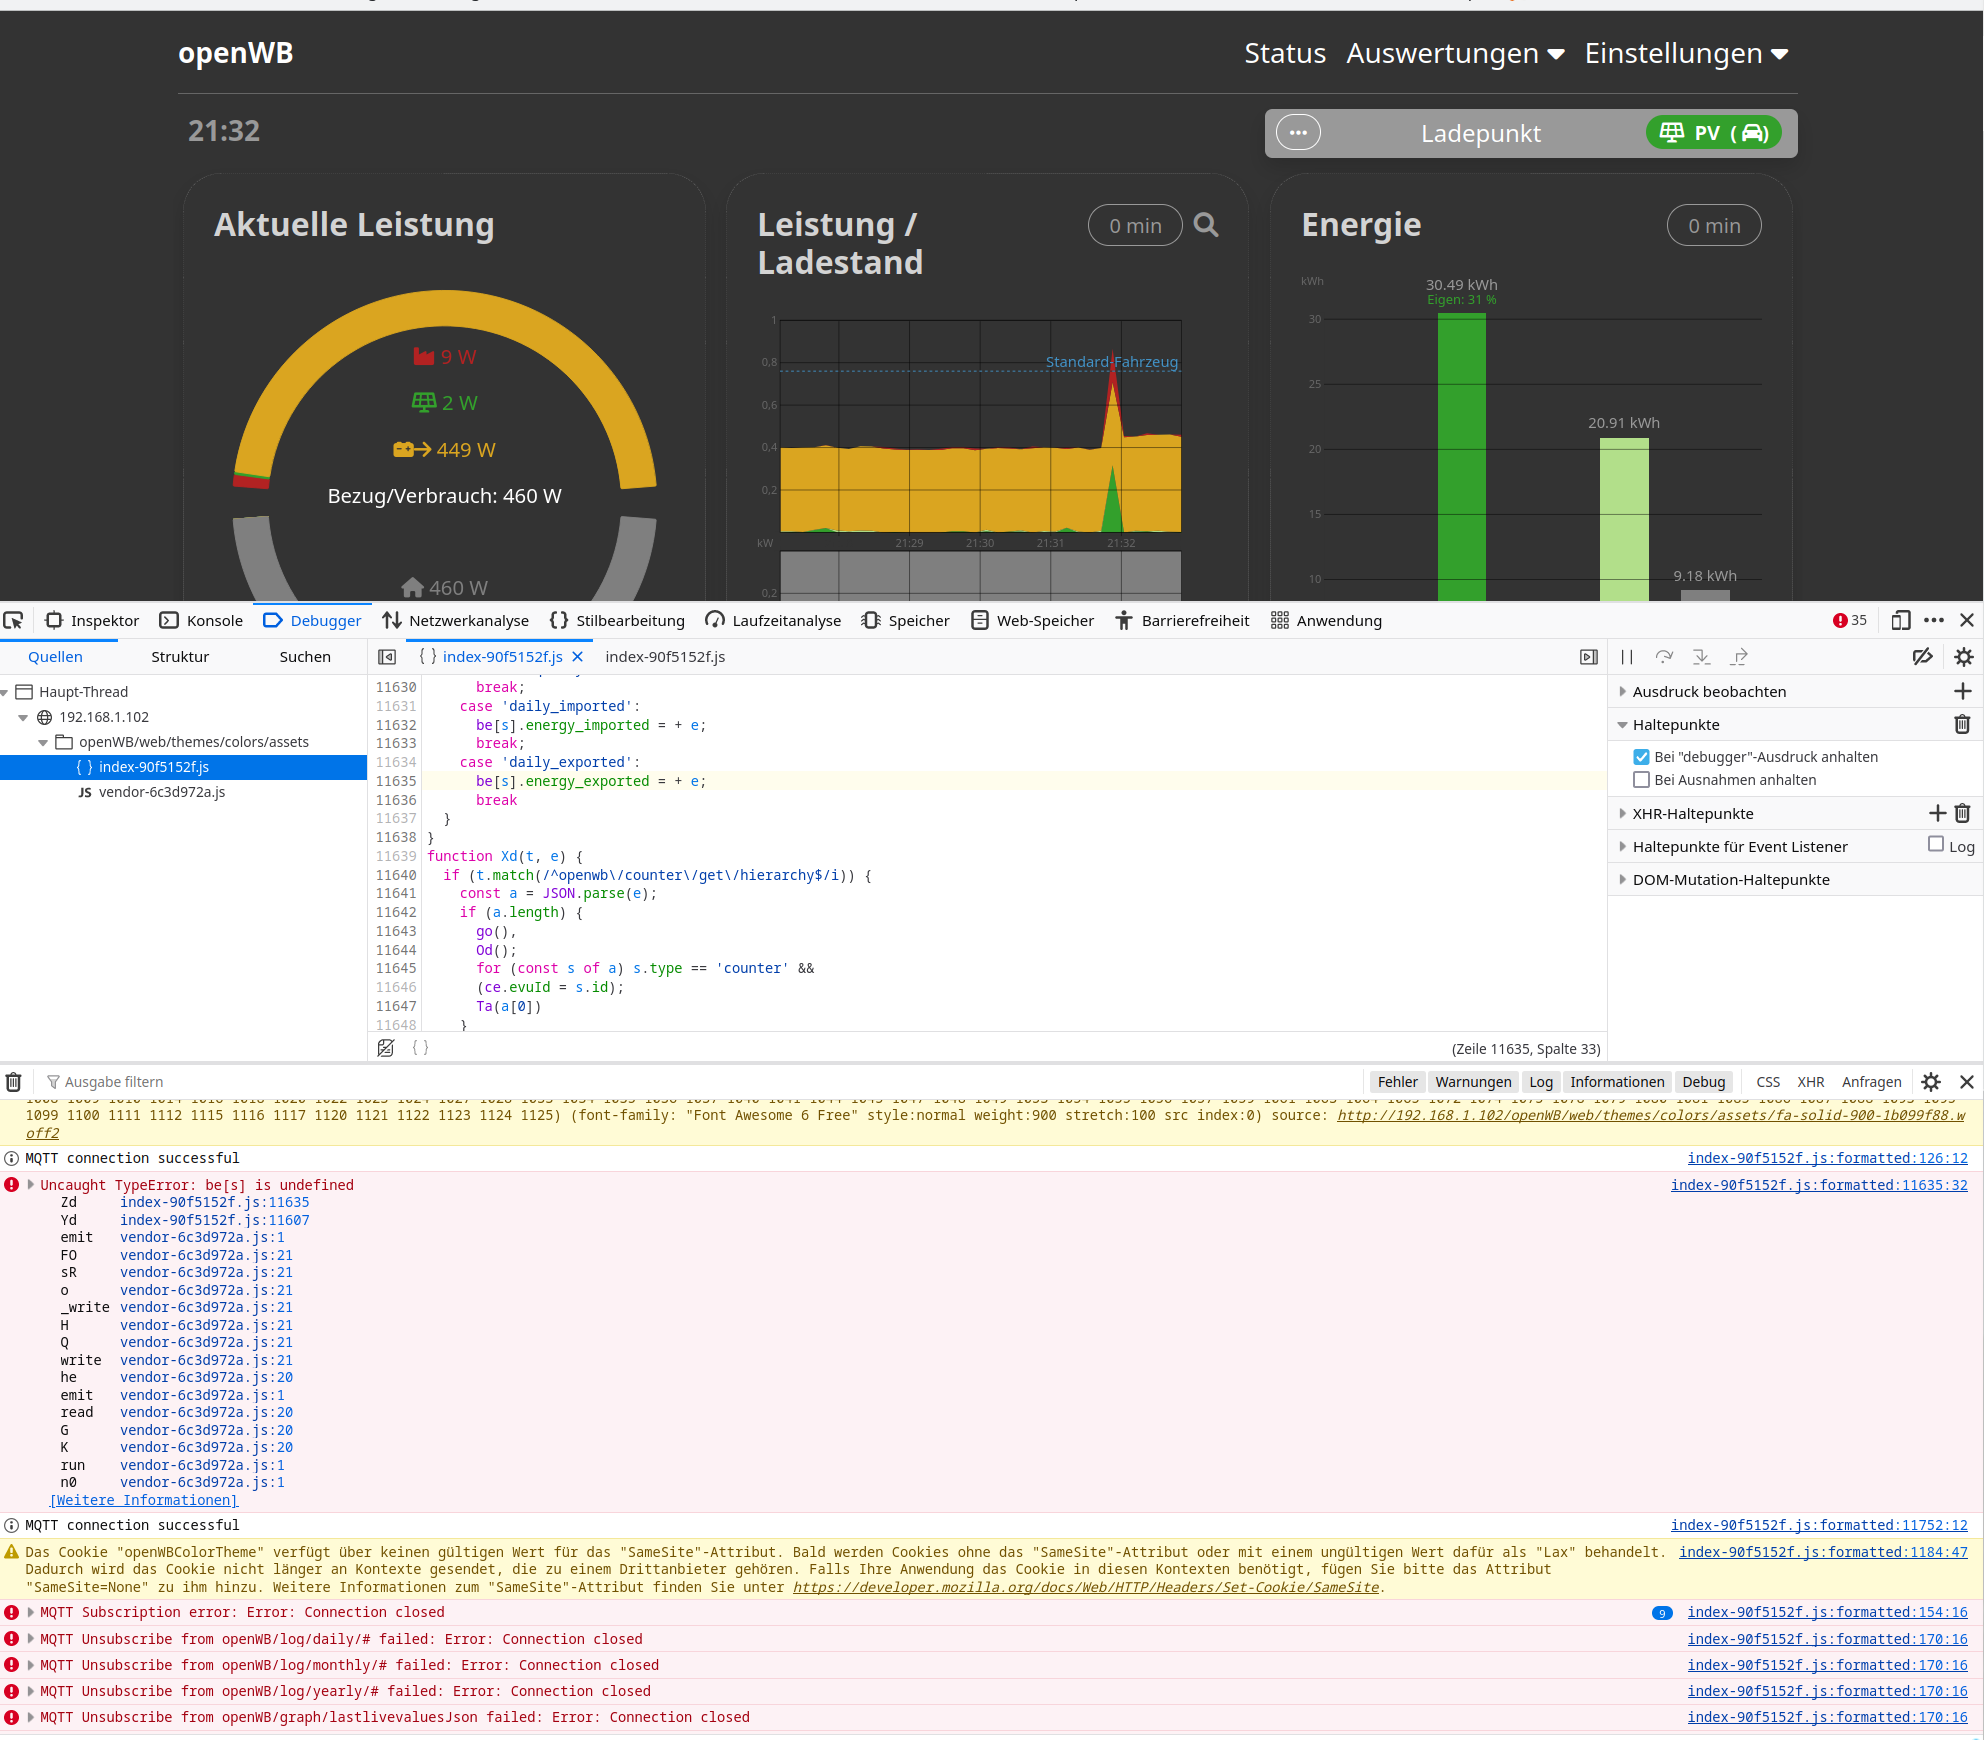Click the three-dots button in Ladepunkt bar
Image resolution: width=1984 pixels, height=1740 pixels.
click(1298, 133)
